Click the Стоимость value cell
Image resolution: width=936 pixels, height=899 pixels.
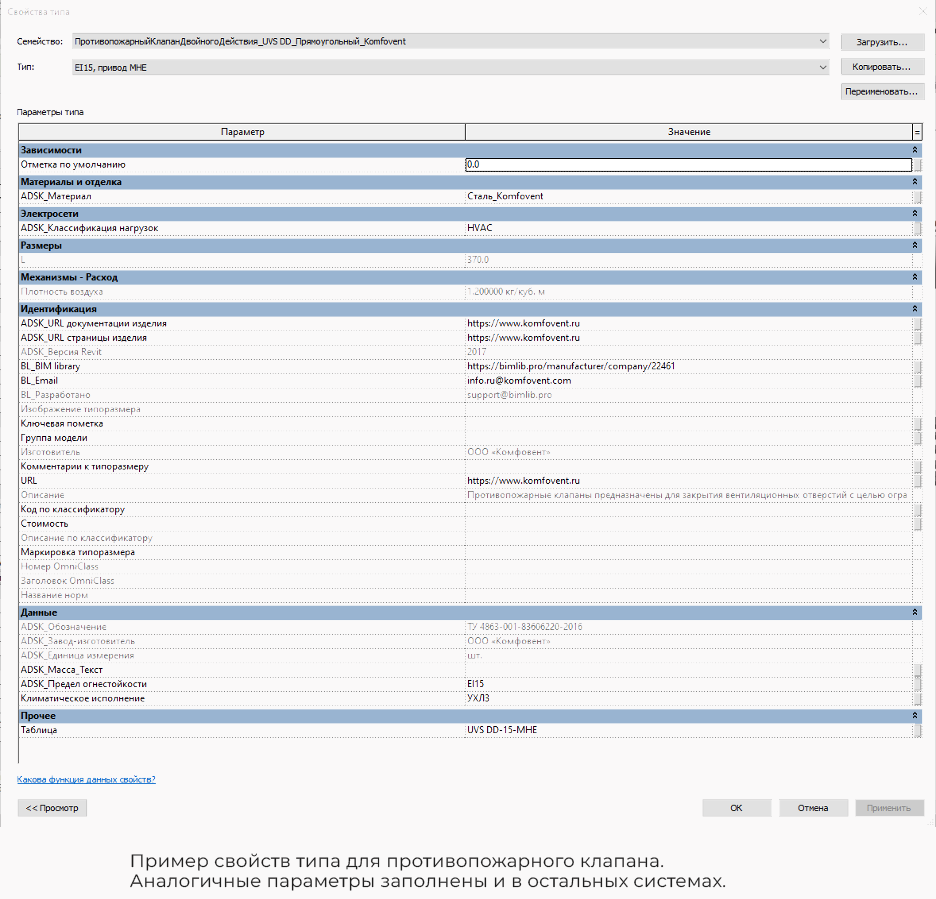tap(688, 524)
